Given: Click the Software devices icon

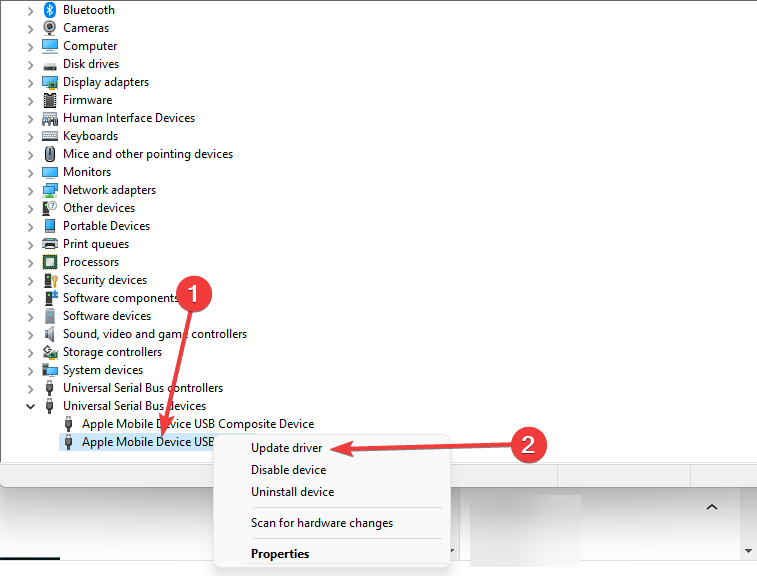Looking at the screenshot, I should click(50, 316).
